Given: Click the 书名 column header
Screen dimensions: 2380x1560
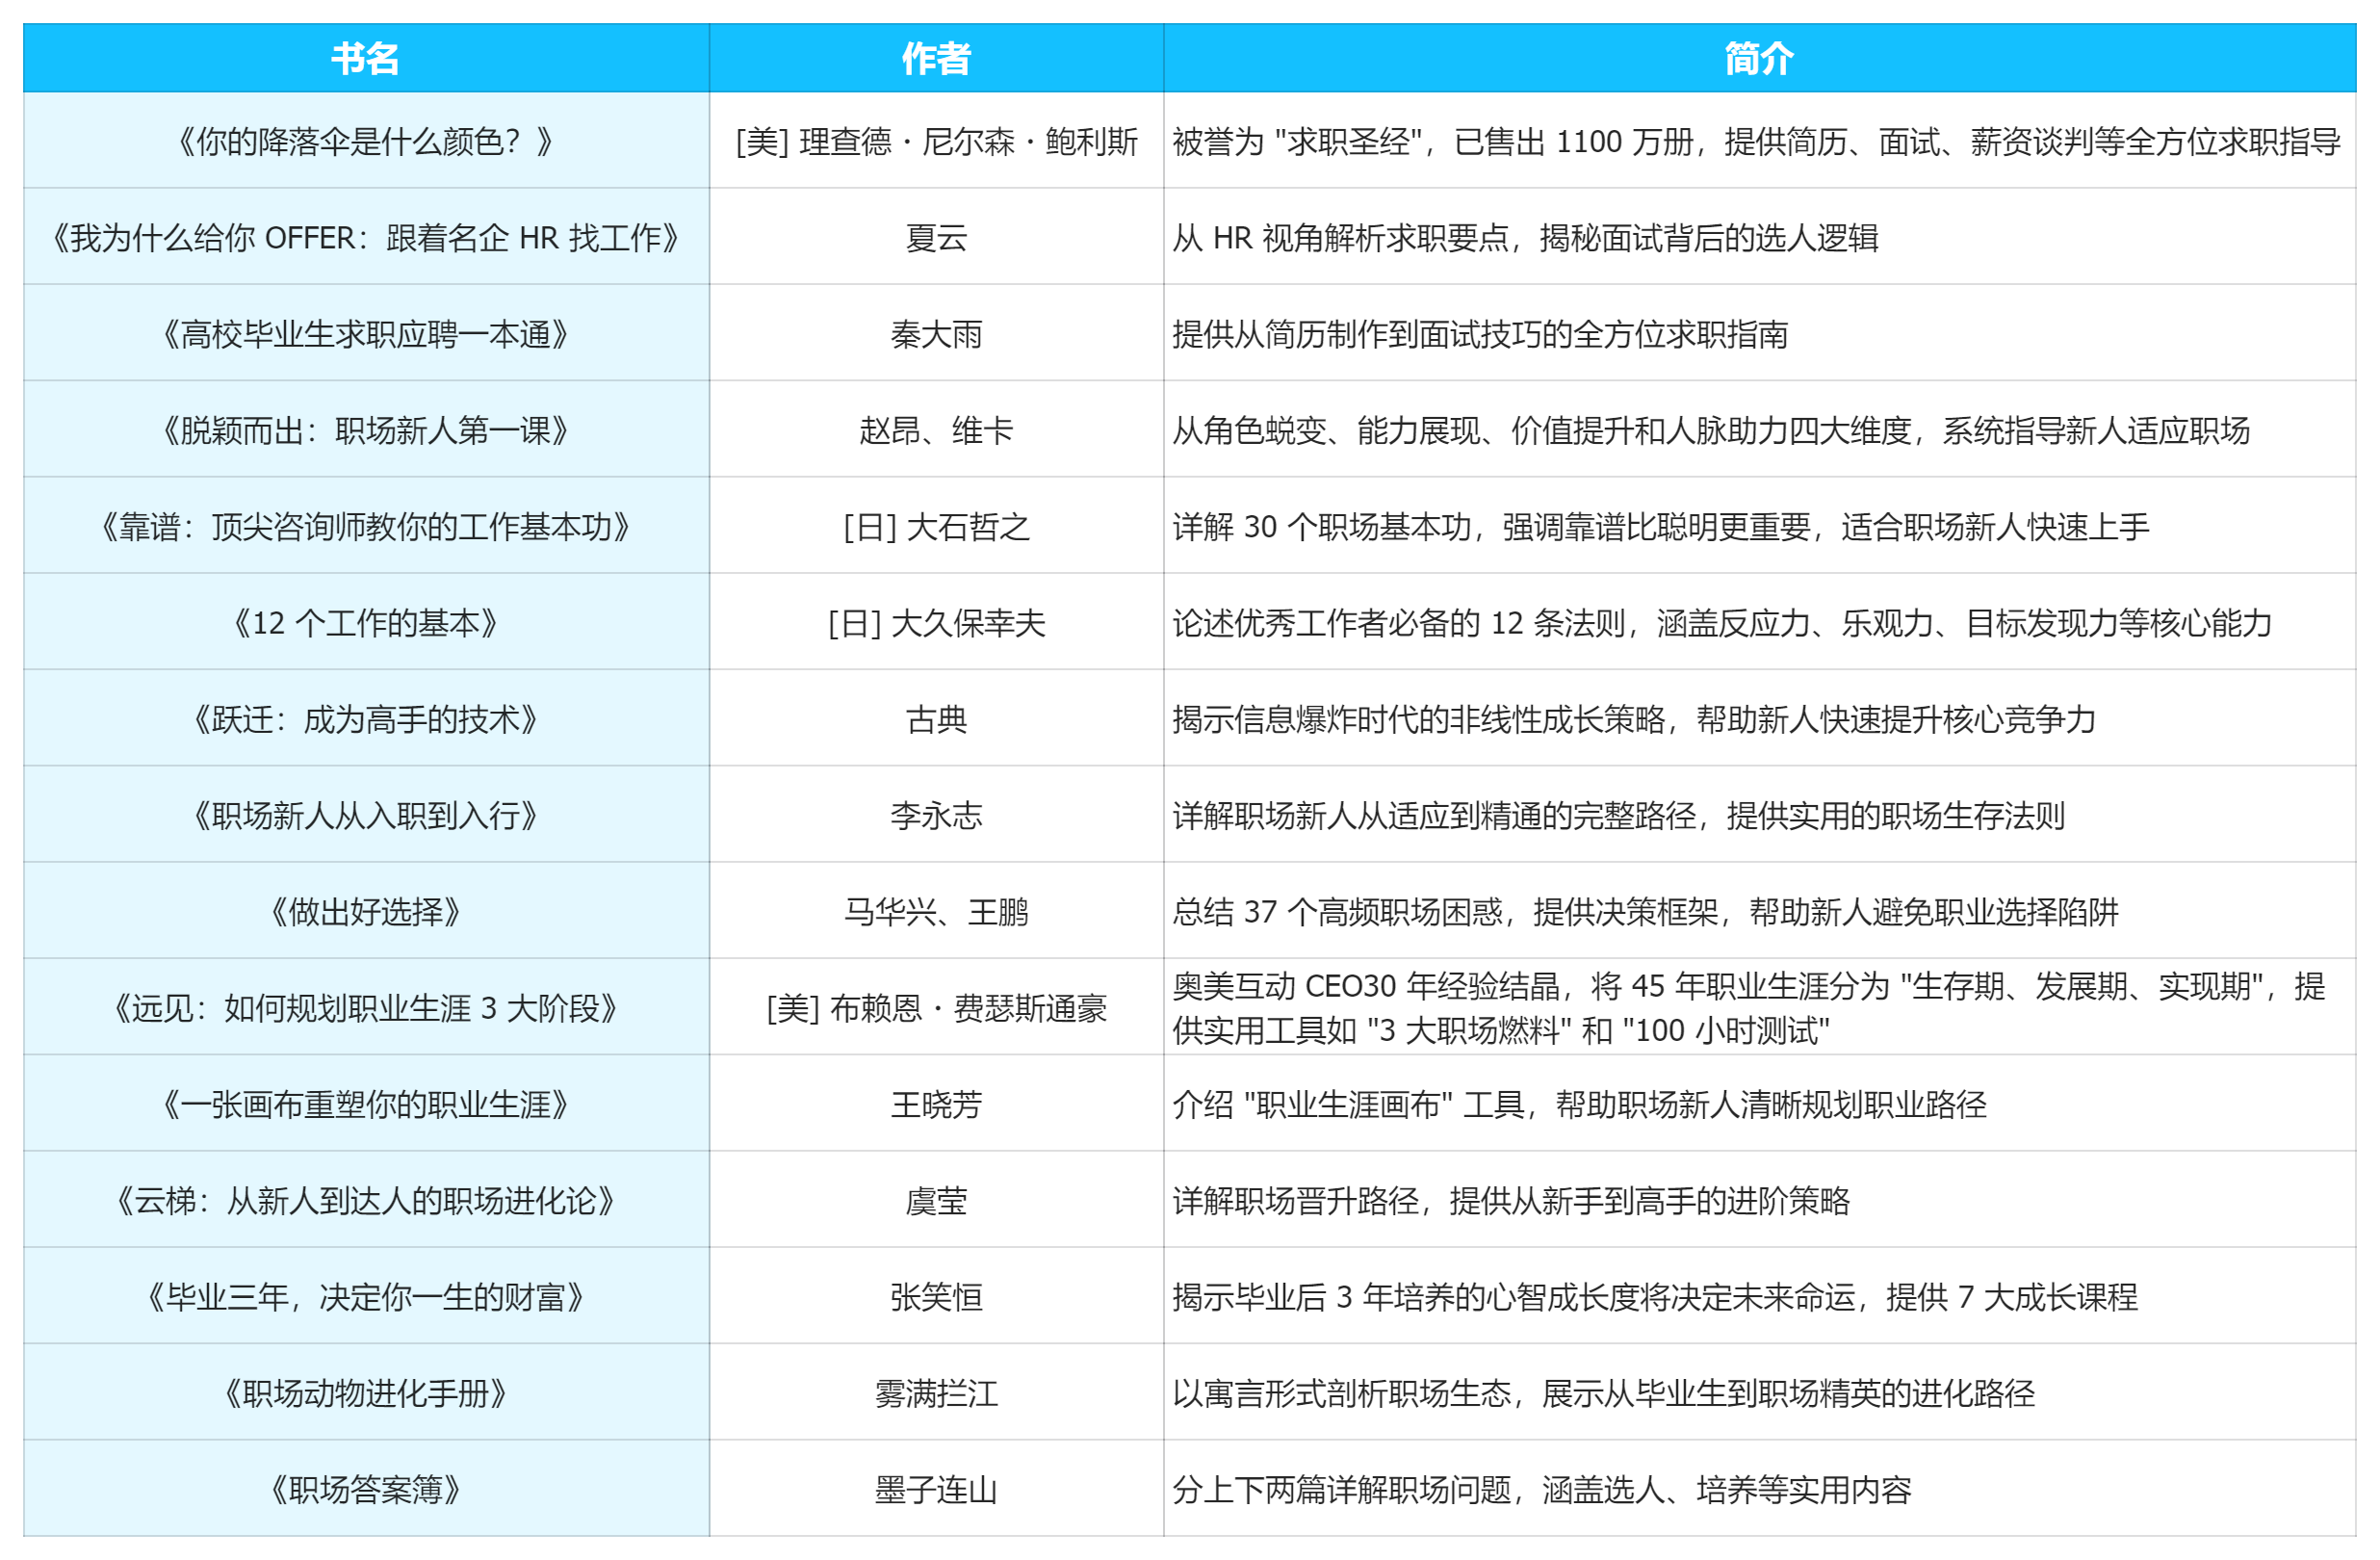Looking at the screenshot, I should tap(365, 59).
